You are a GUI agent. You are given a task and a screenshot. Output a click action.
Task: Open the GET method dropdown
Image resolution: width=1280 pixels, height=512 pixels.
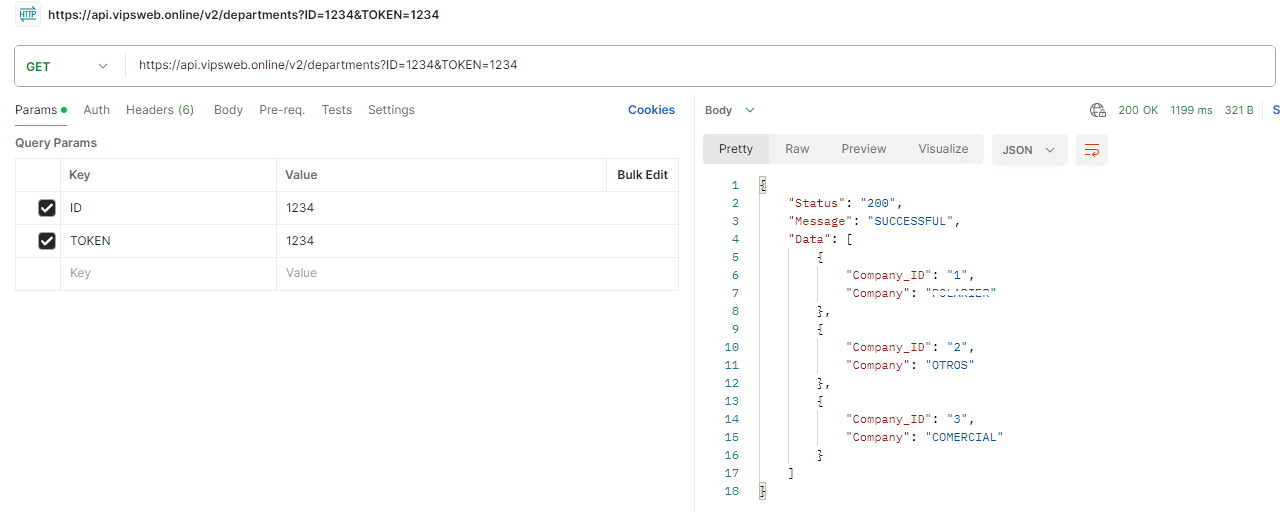66,66
